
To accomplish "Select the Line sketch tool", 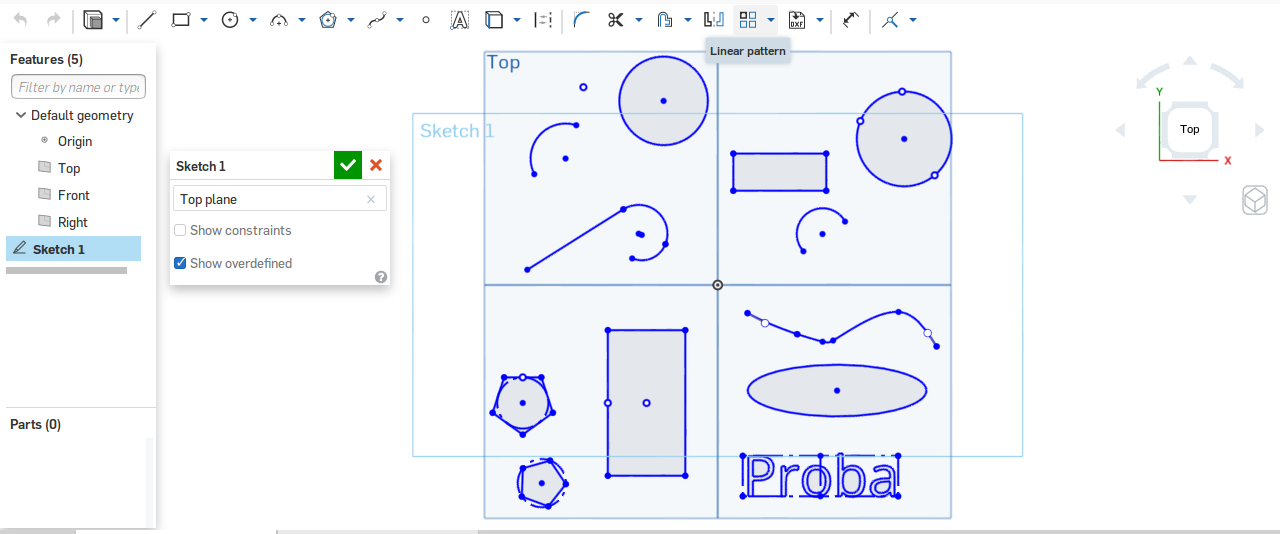I will tap(146, 19).
